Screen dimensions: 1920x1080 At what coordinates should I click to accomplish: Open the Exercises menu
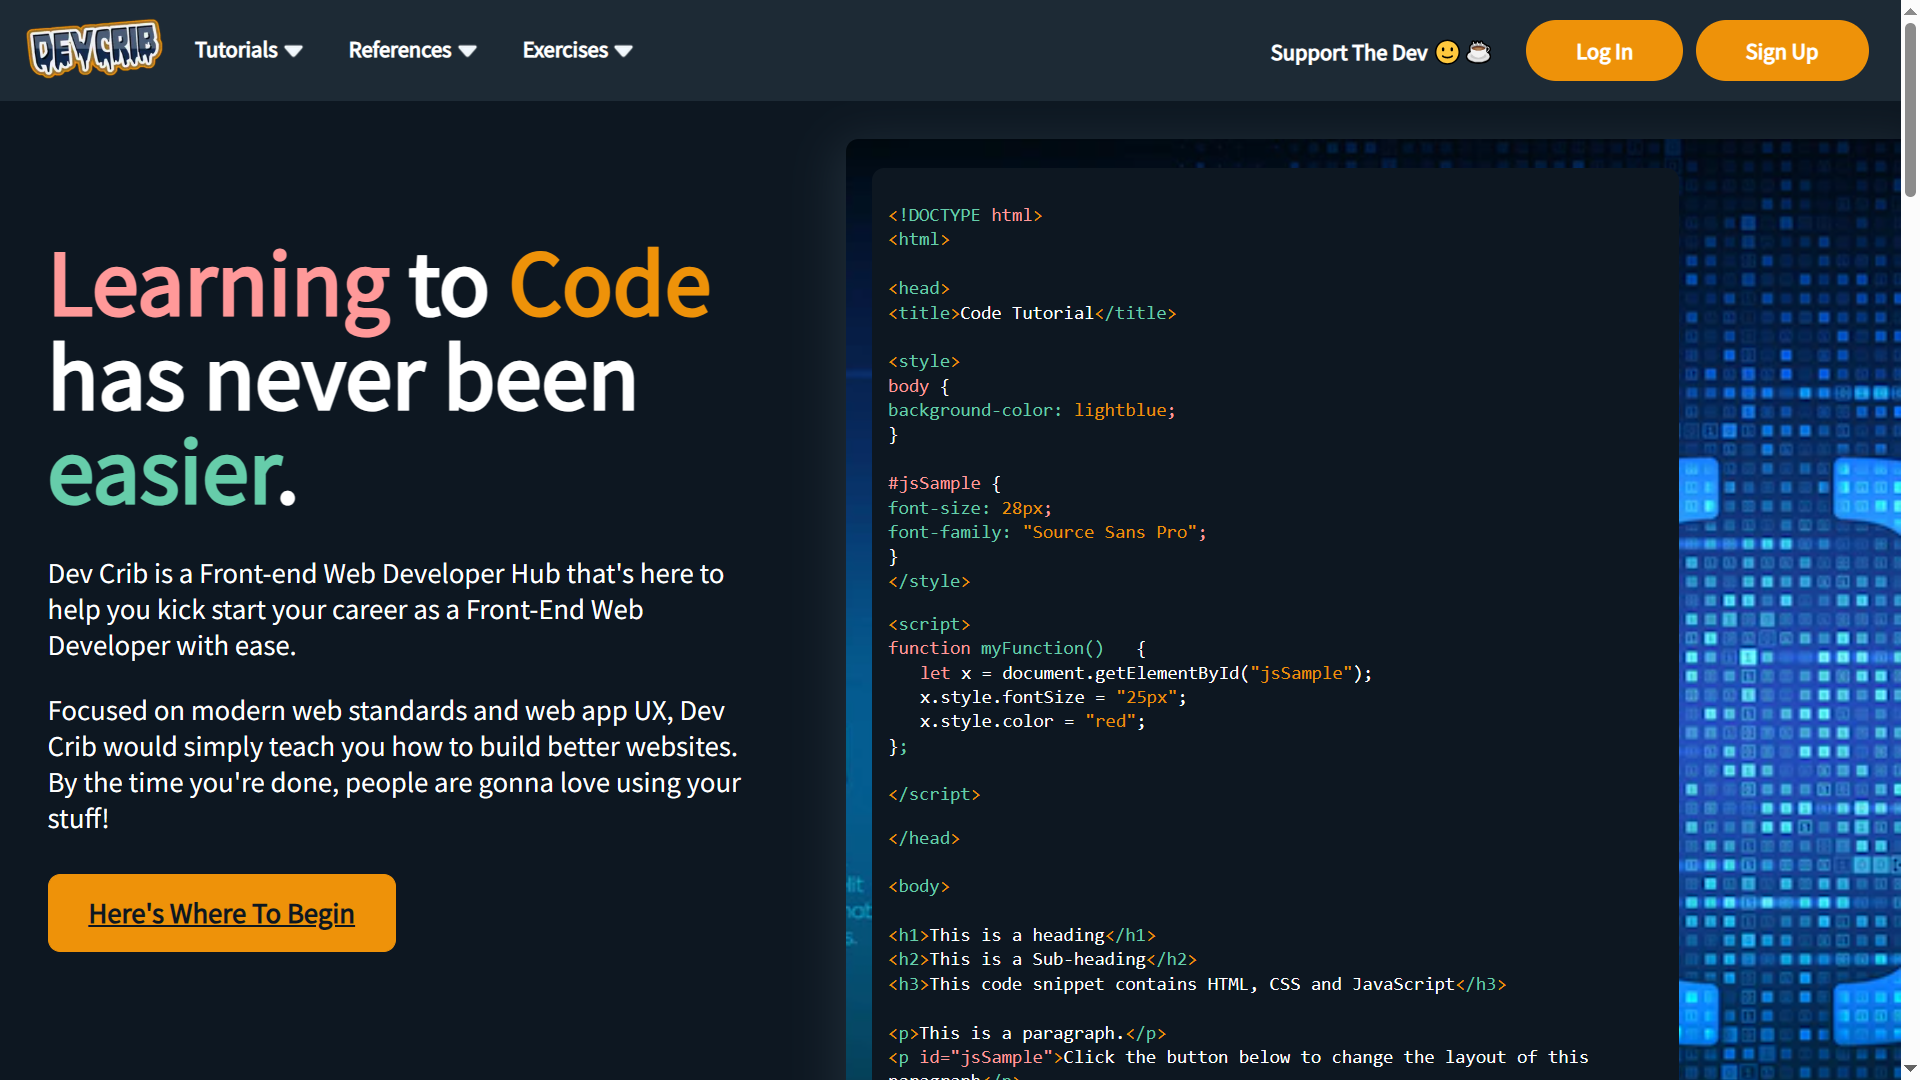pos(578,50)
